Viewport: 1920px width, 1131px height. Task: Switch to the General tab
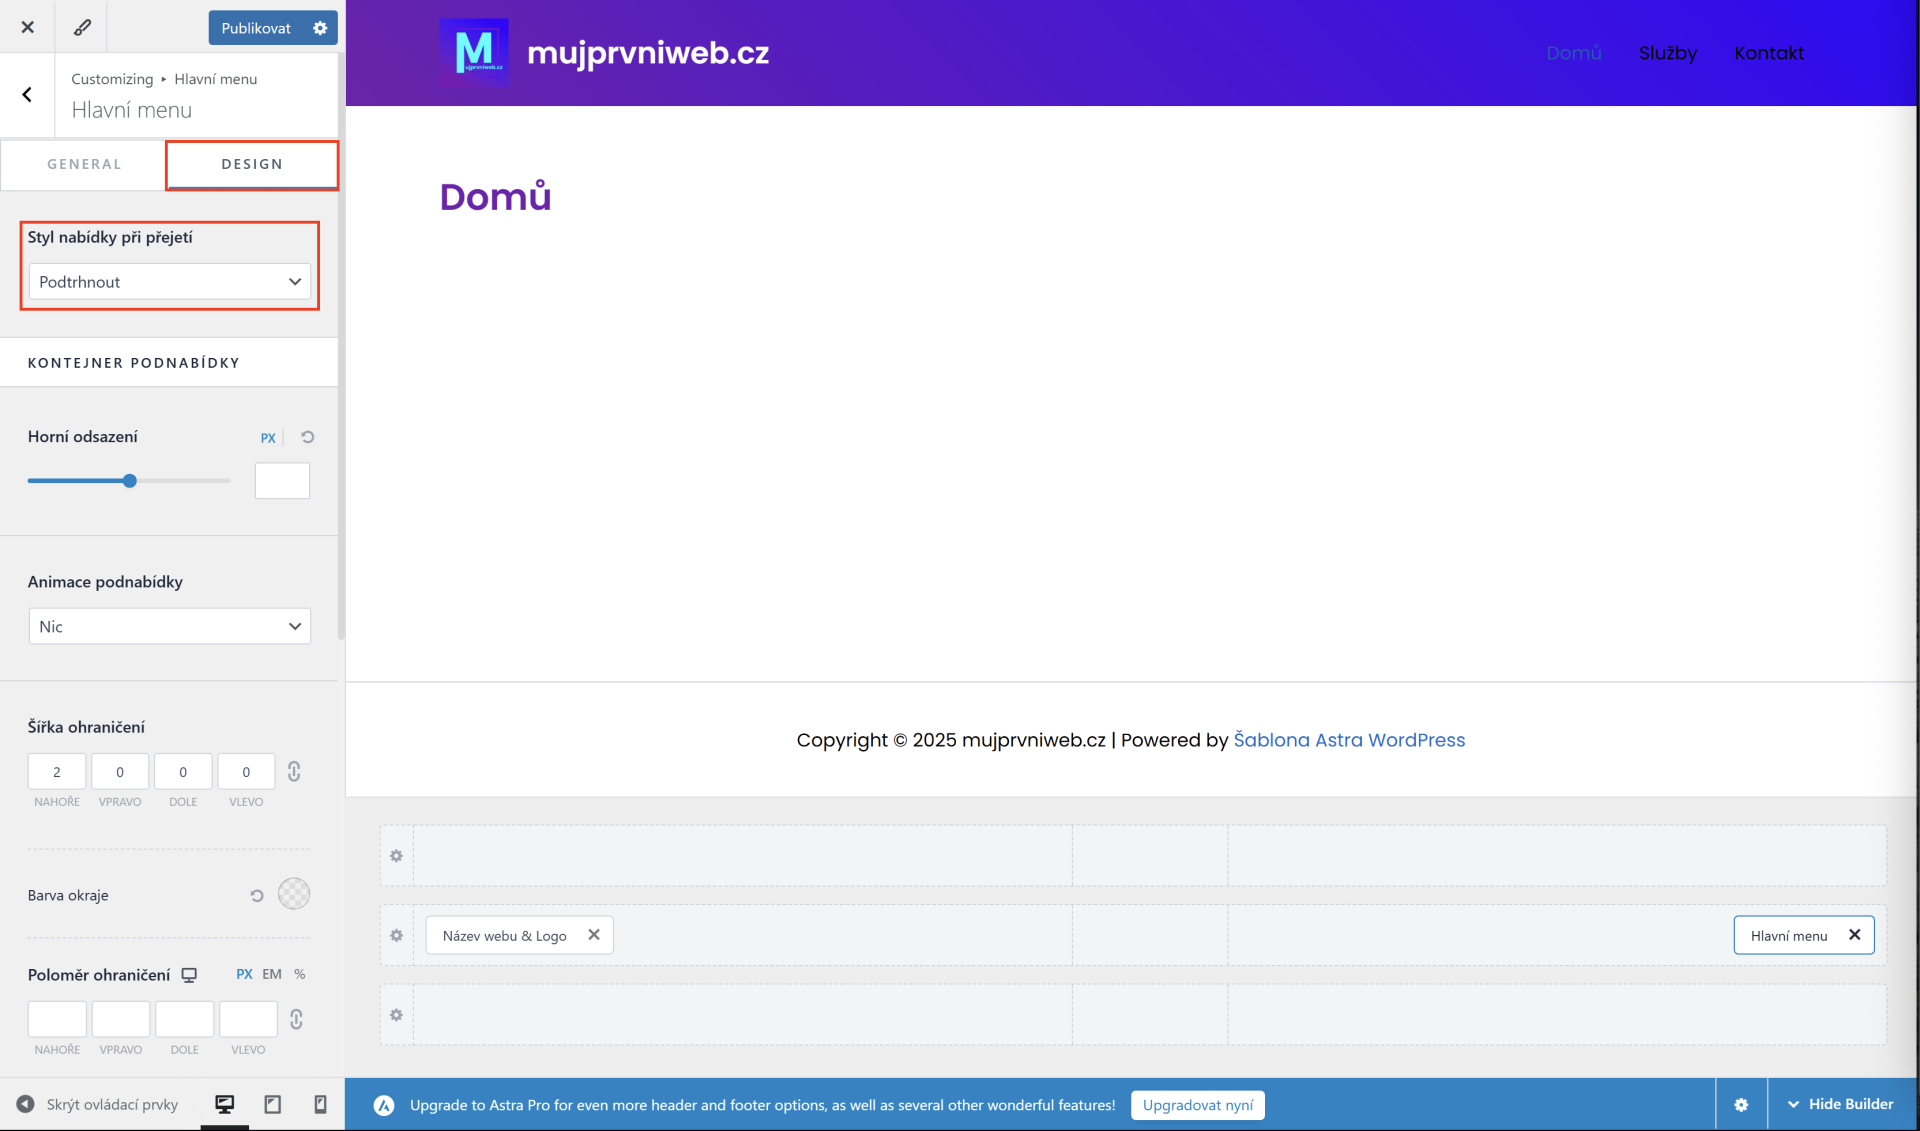click(x=84, y=164)
